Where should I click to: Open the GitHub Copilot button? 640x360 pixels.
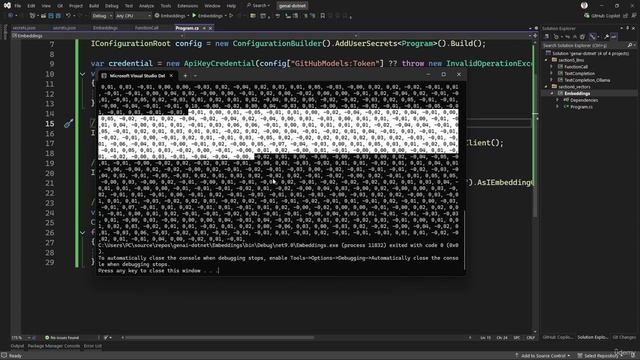pos(602,16)
